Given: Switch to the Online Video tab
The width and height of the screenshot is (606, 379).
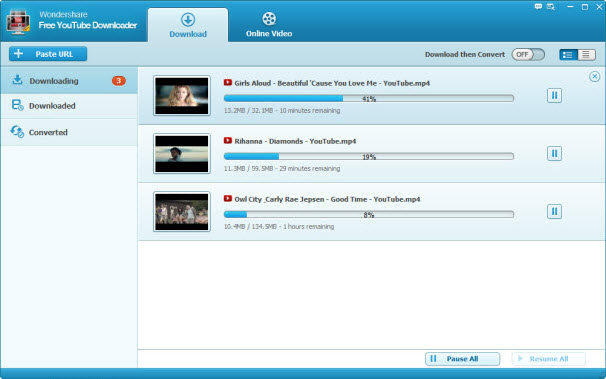Looking at the screenshot, I should [269, 25].
